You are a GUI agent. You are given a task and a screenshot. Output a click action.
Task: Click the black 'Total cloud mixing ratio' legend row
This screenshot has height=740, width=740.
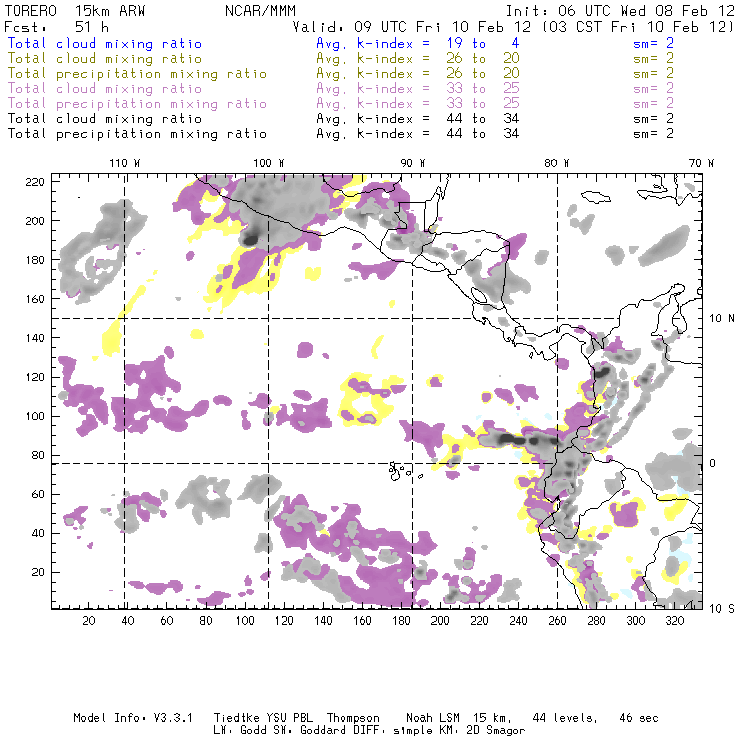105,119
